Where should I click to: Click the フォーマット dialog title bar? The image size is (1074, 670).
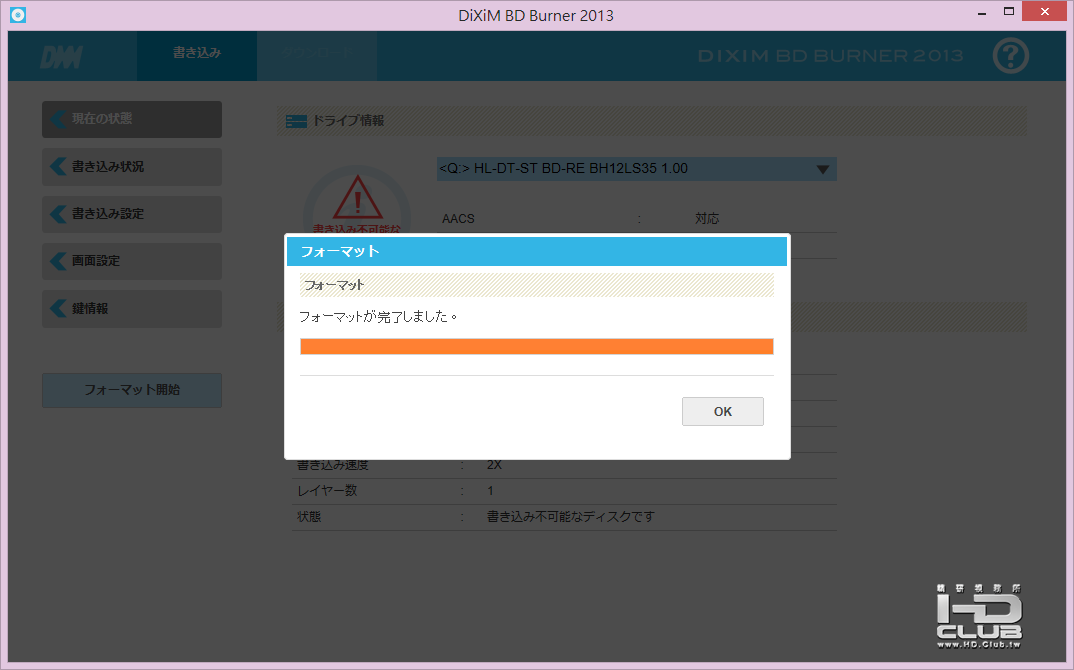(536, 251)
